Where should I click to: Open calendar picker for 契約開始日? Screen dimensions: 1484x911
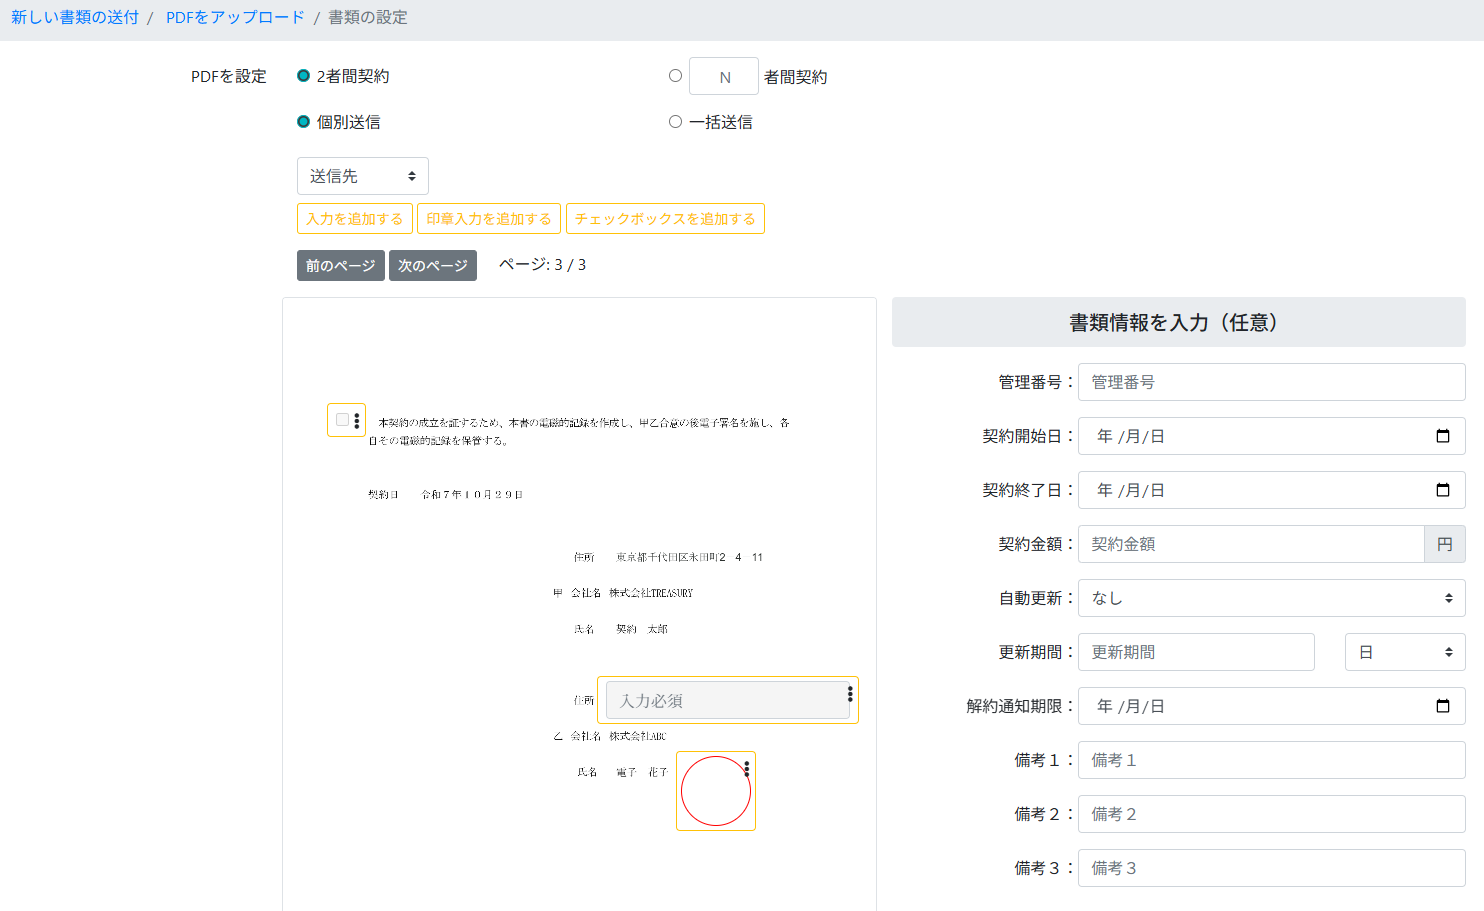[x=1443, y=436]
